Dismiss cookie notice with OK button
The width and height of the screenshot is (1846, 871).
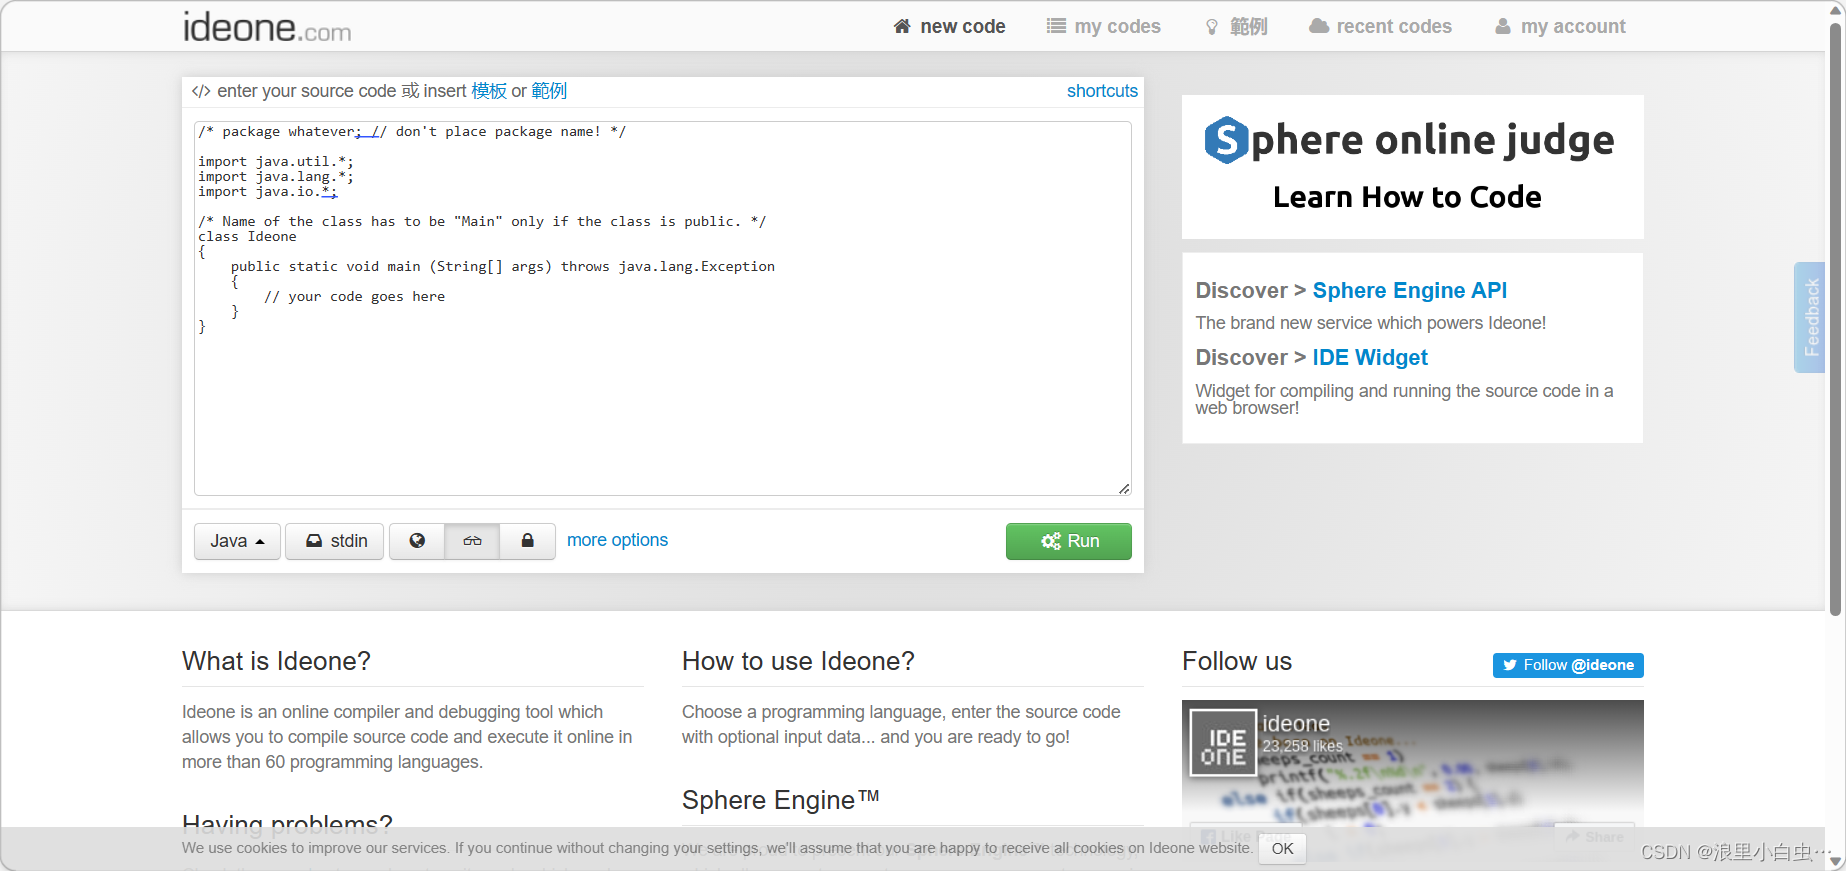point(1282,848)
